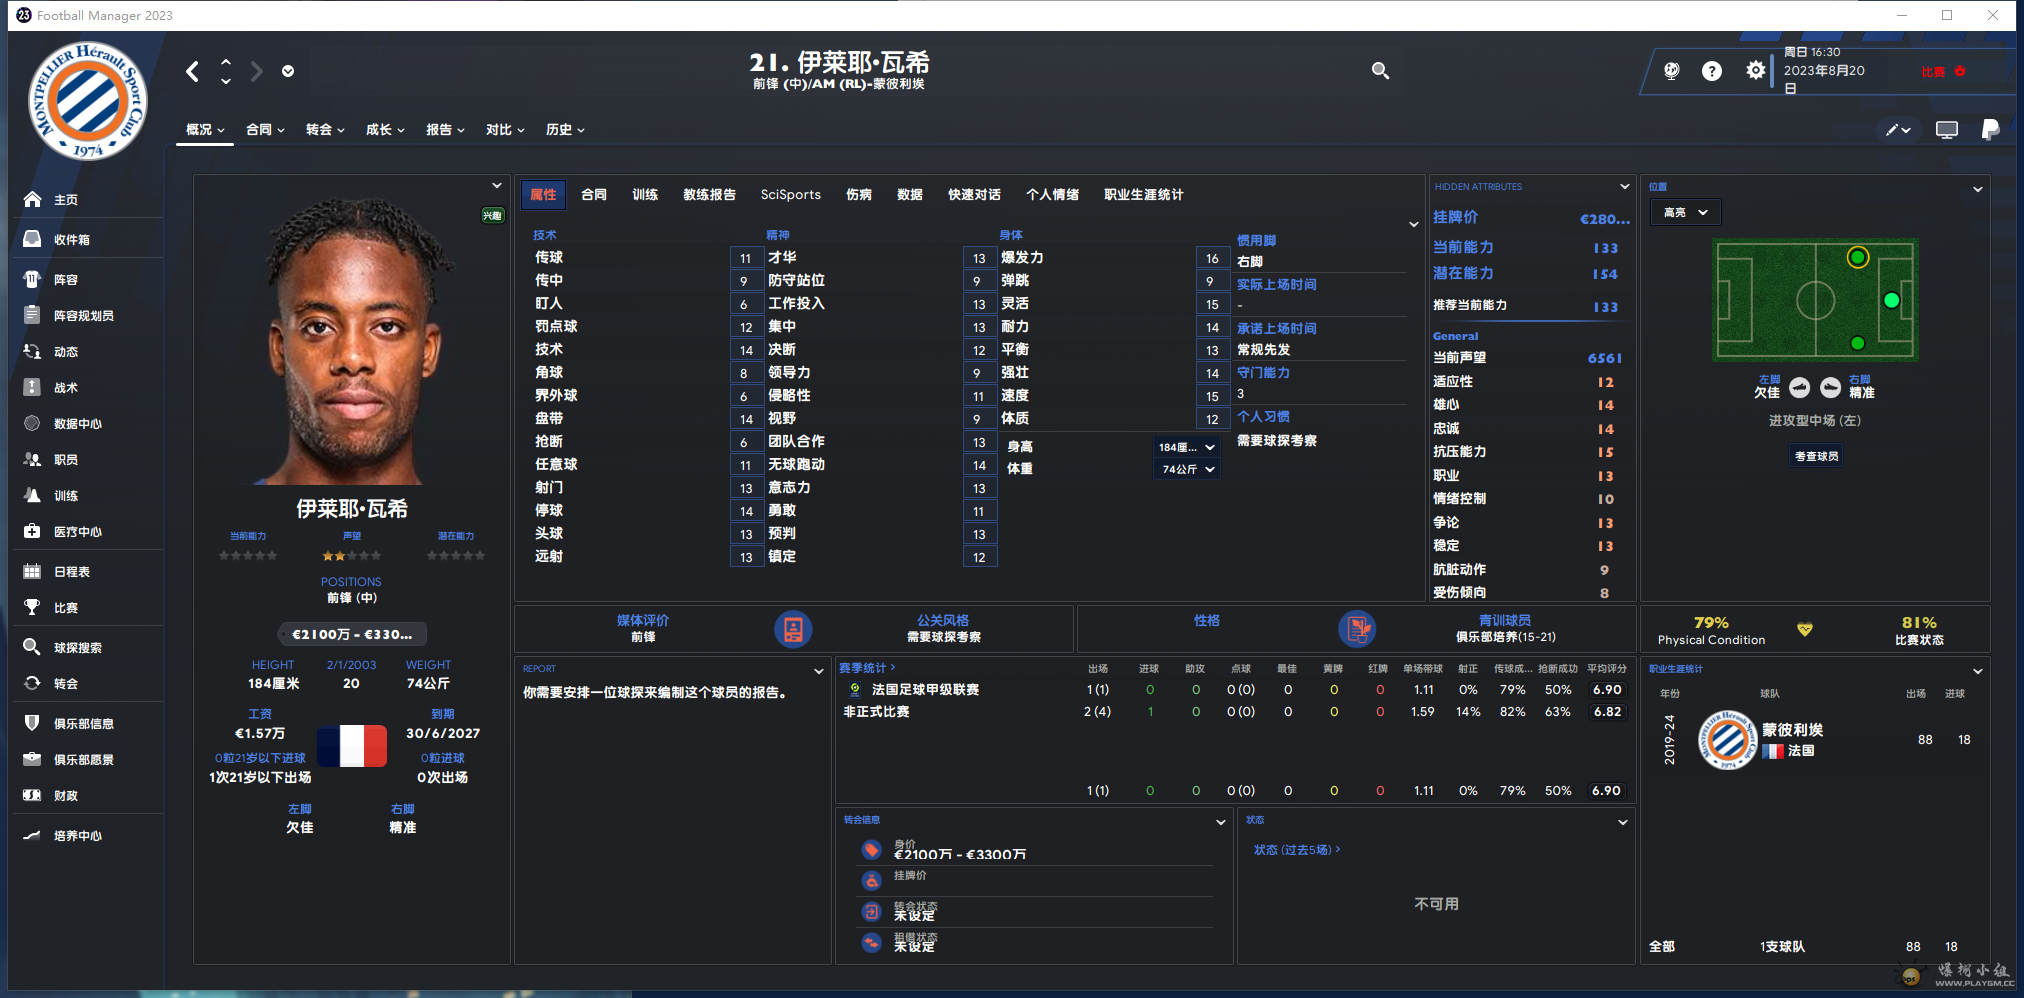Open the 收件箱 inbox icon
The height and width of the screenshot is (998, 2024).
(32, 239)
